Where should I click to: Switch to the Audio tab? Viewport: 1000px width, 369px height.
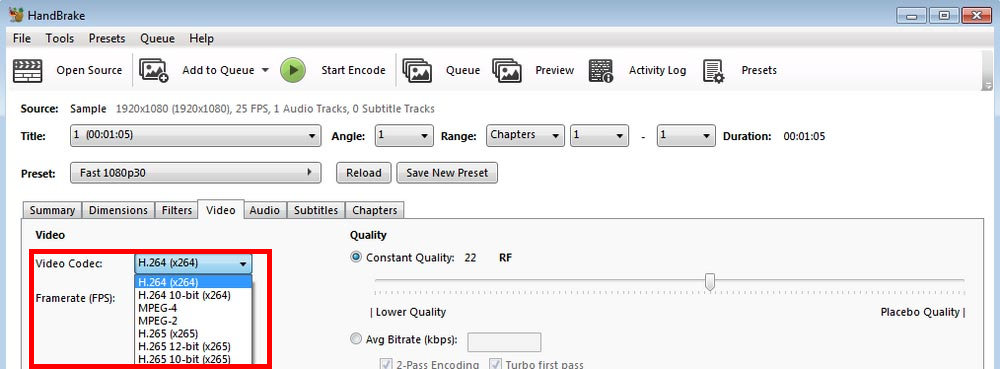[x=265, y=210]
